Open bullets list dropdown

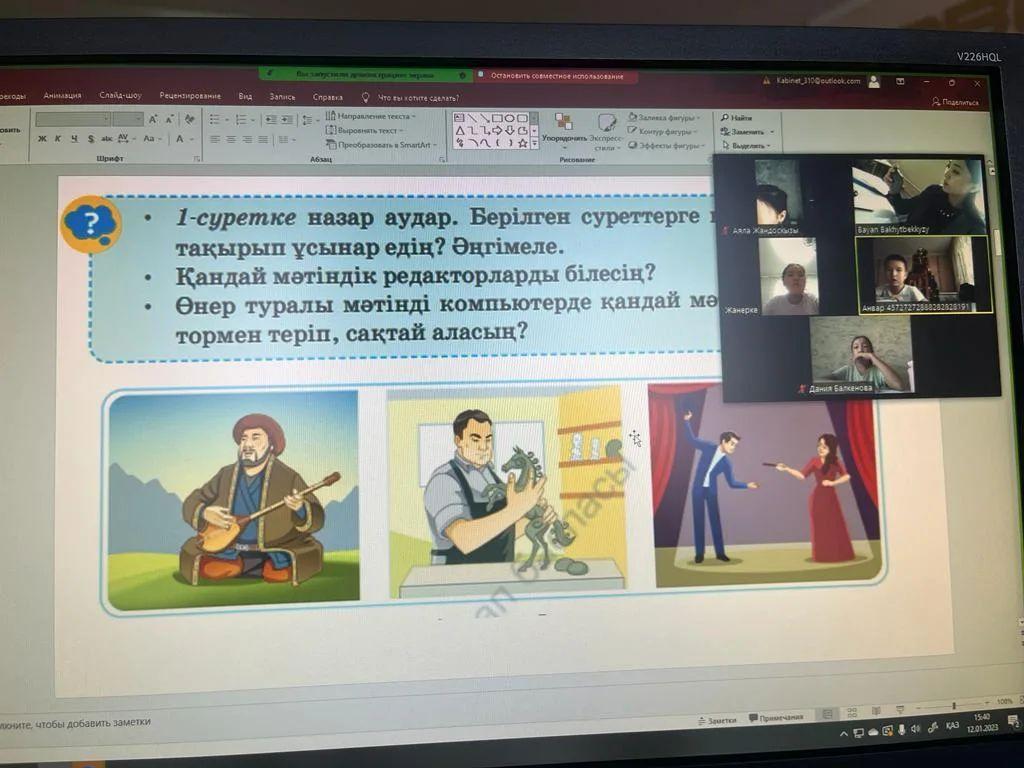pyautogui.click(x=227, y=120)
